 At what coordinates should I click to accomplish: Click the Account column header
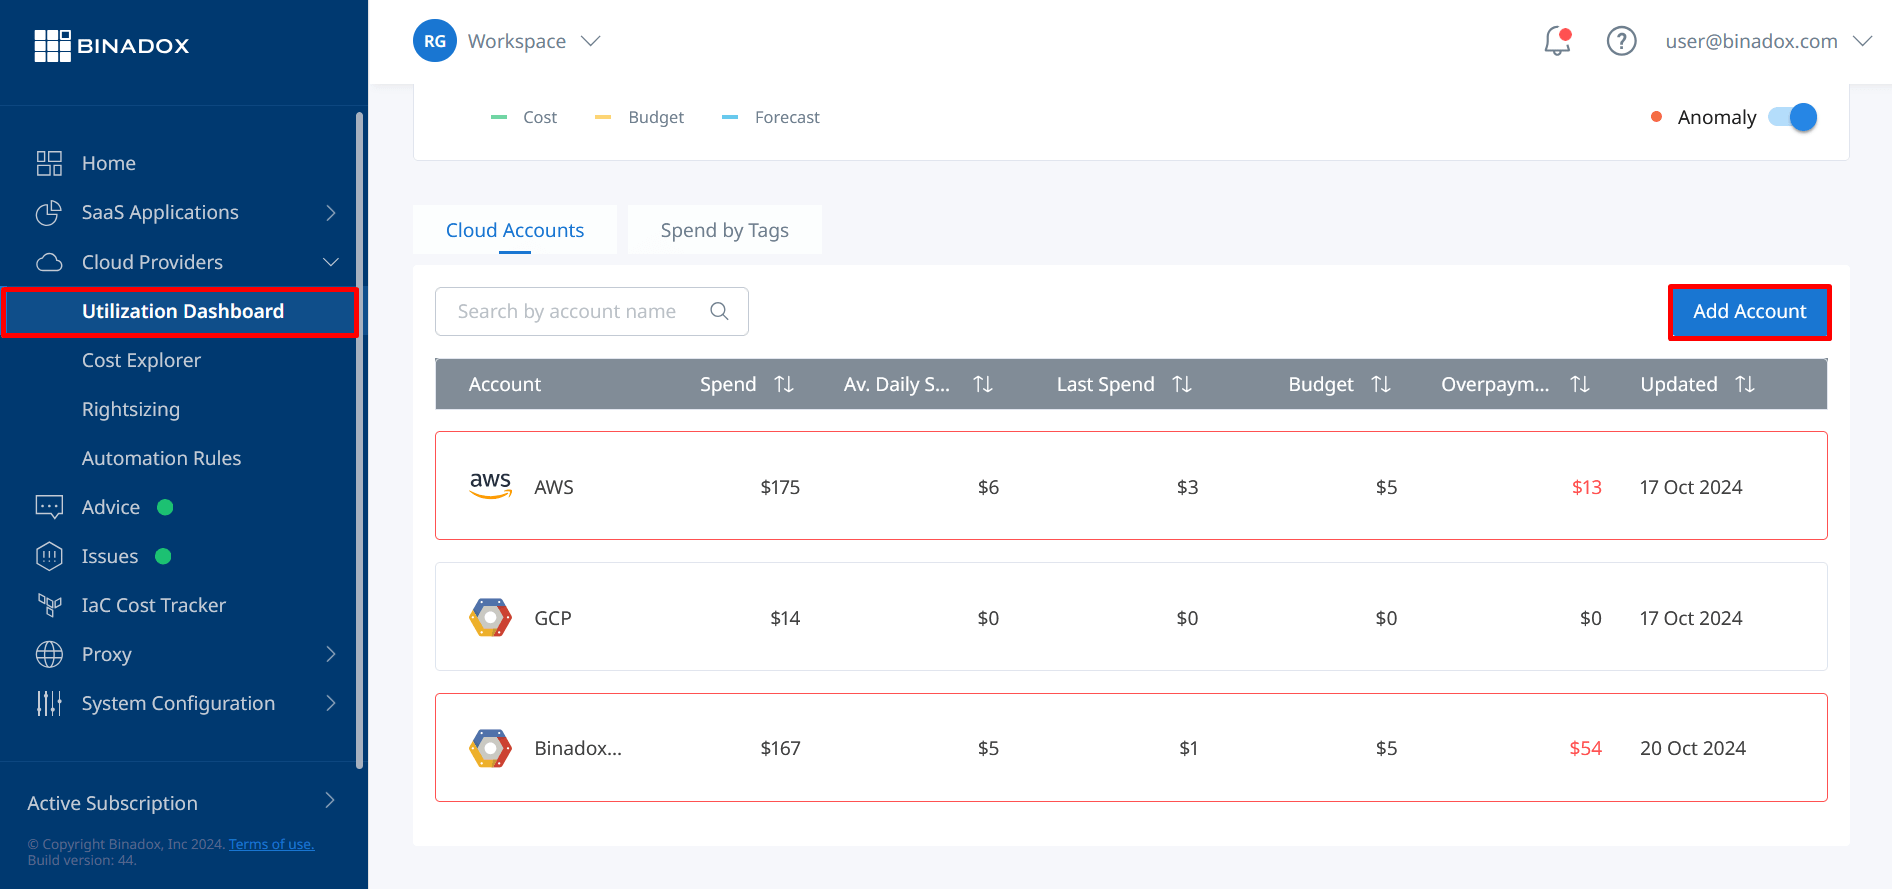click(505, 384)
